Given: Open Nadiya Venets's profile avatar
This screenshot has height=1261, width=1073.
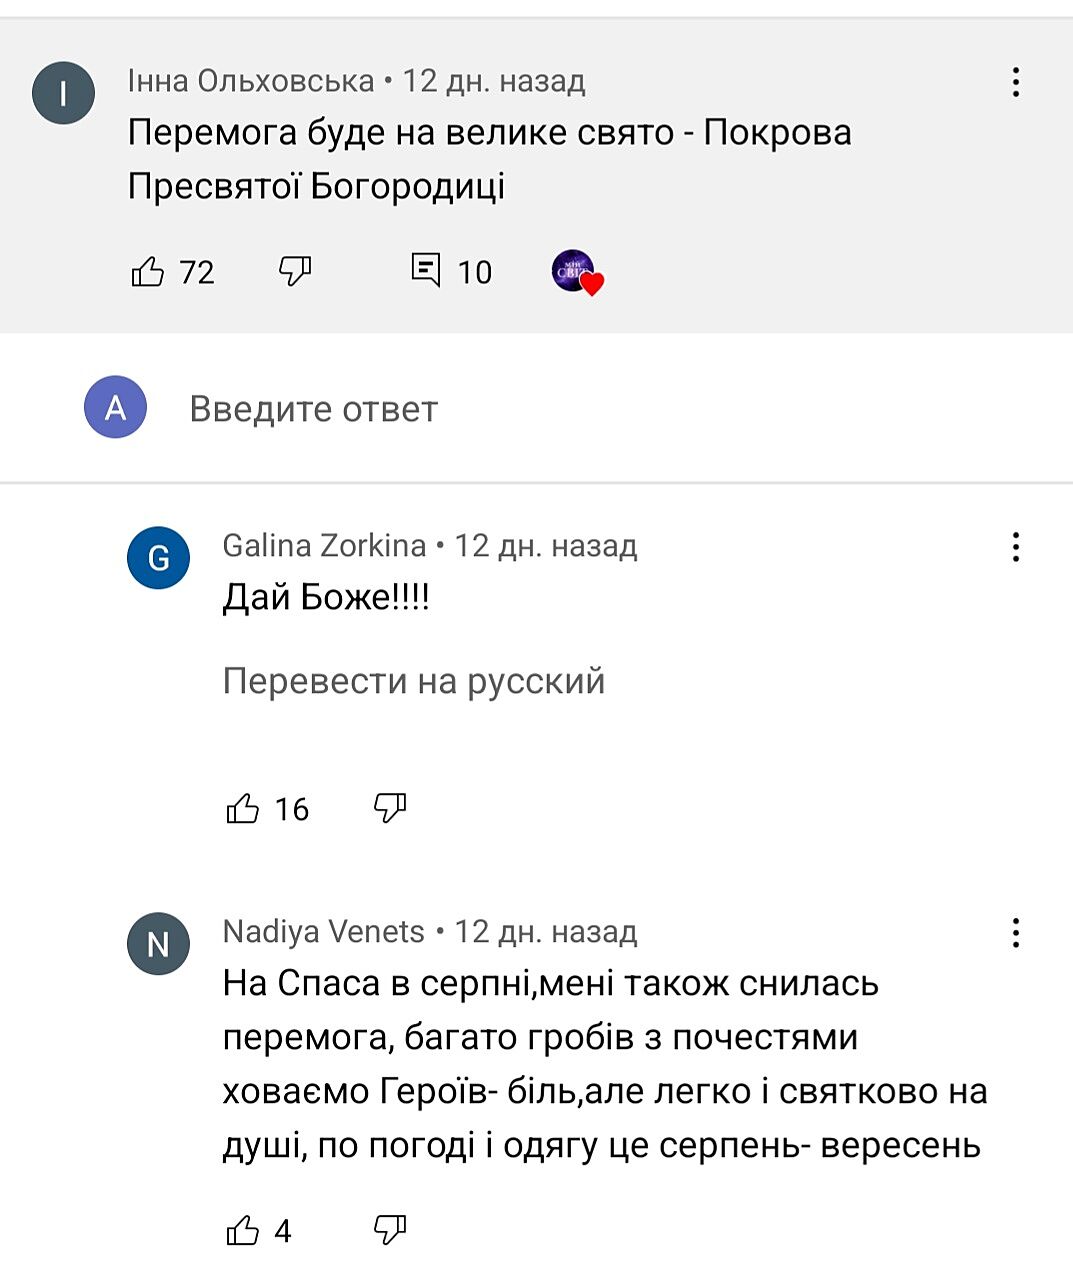Looking at the screenshot, I should 159,944.
